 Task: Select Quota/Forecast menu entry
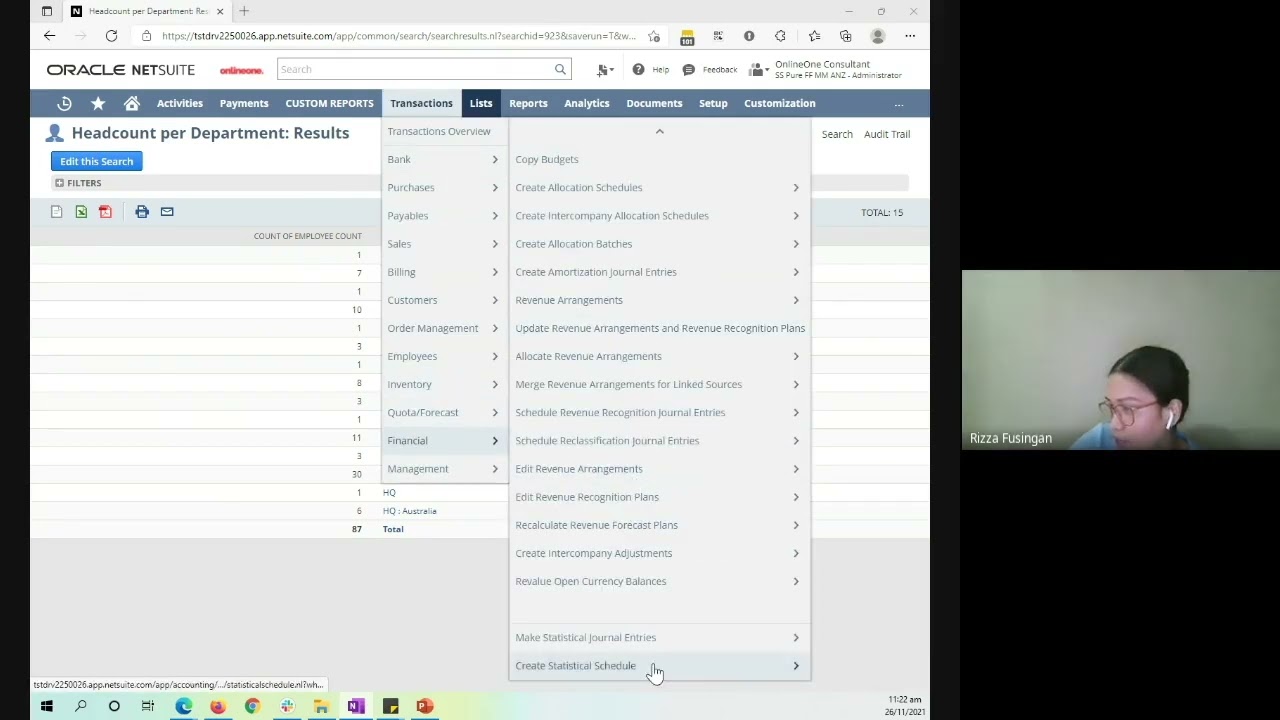point(444,412)
